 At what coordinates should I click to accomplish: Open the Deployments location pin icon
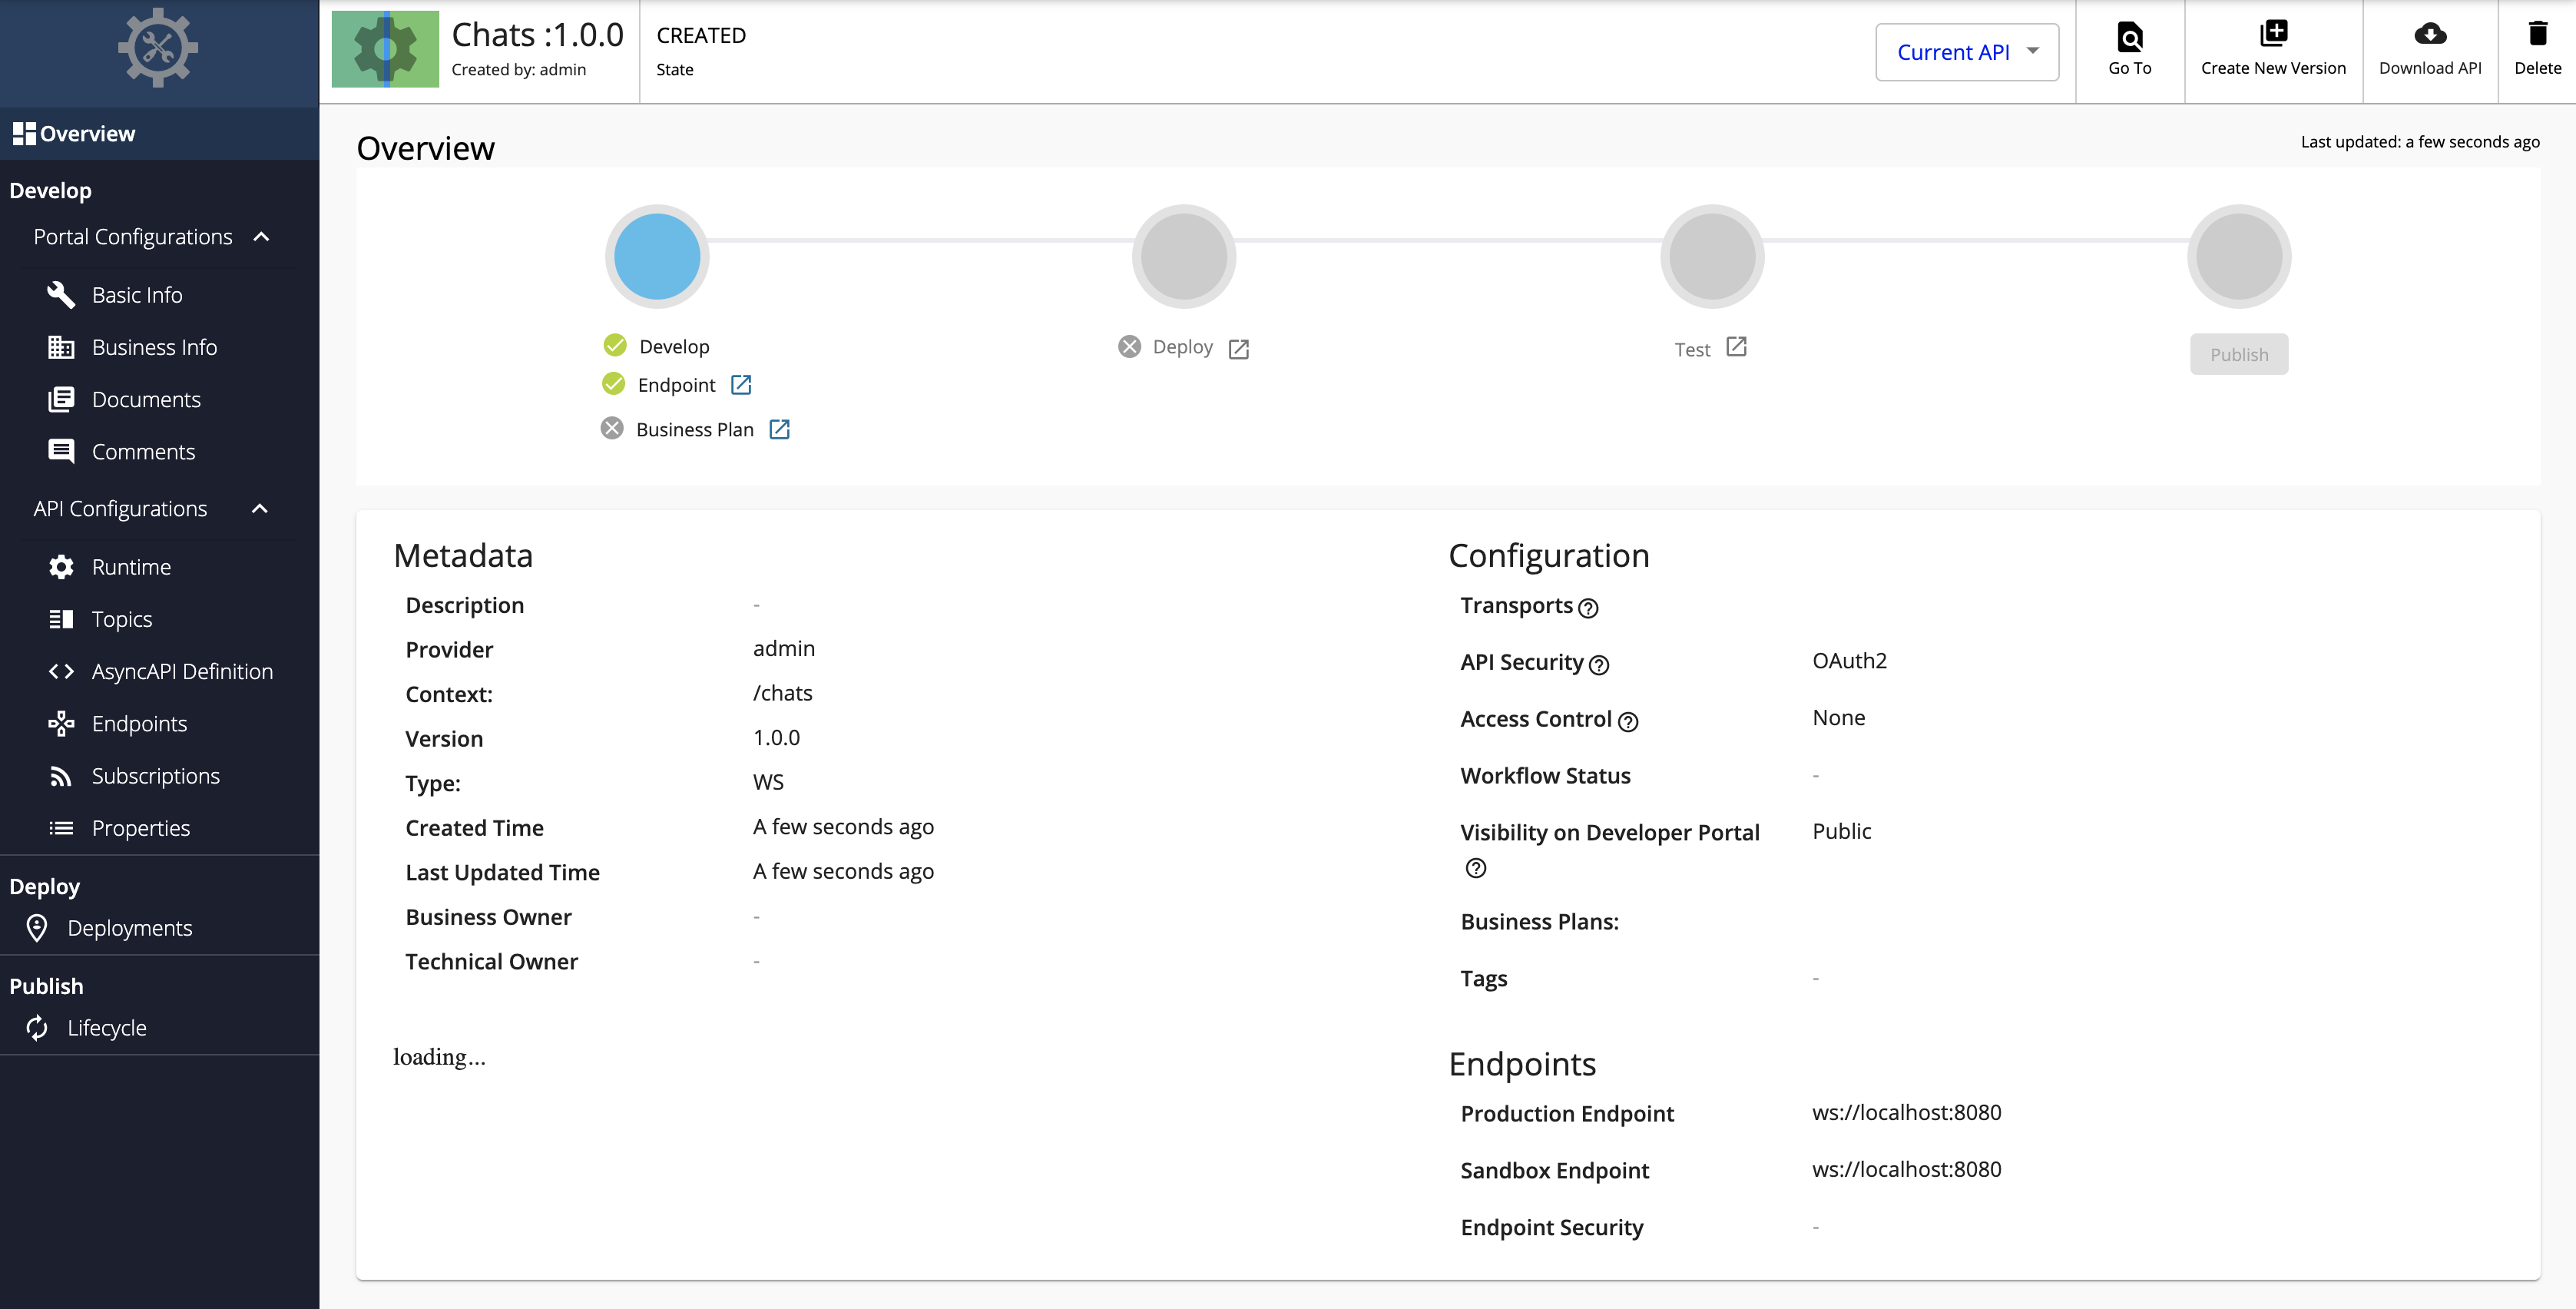pyautogui.click(x=37, y=927)
